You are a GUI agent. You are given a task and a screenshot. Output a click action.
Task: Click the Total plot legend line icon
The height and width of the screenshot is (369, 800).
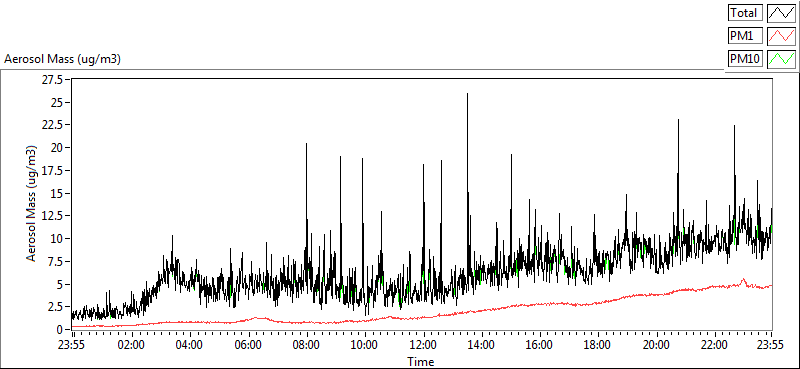[x=781, y=12]
